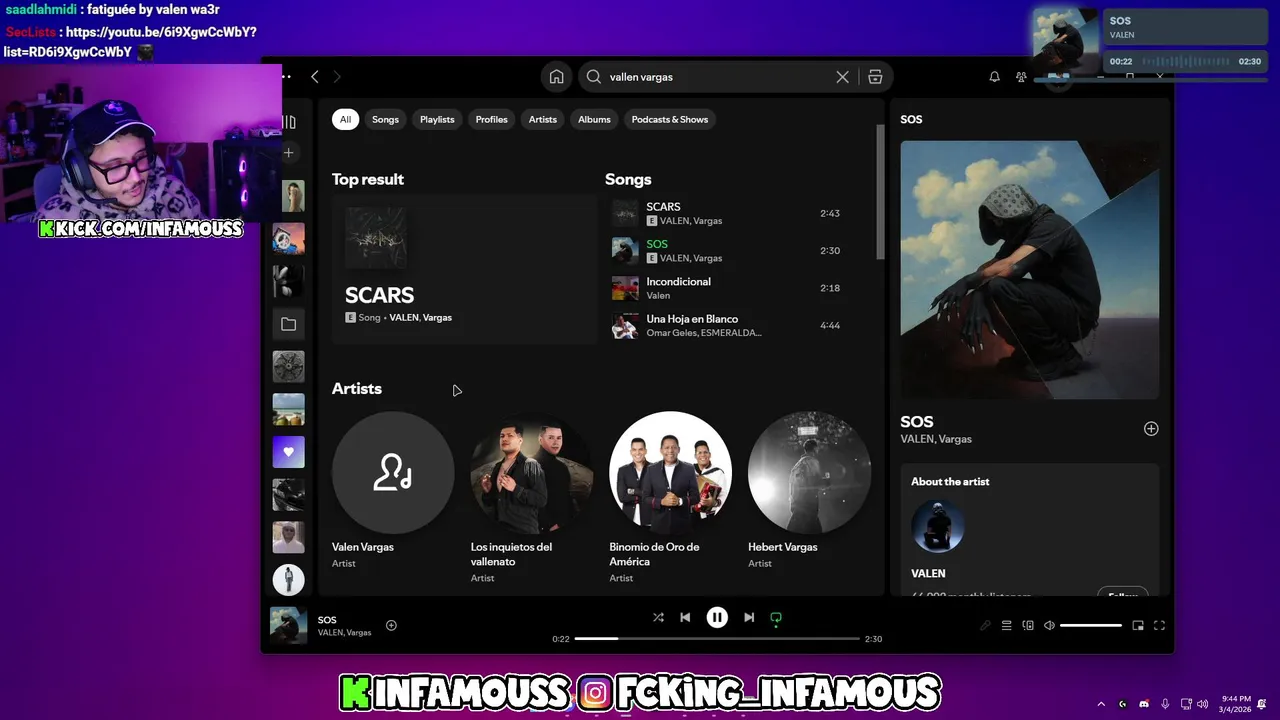The width and height of the screenshot is (1280, 720).
Task: Go forward with the right arrow
Action: point(337,77)
